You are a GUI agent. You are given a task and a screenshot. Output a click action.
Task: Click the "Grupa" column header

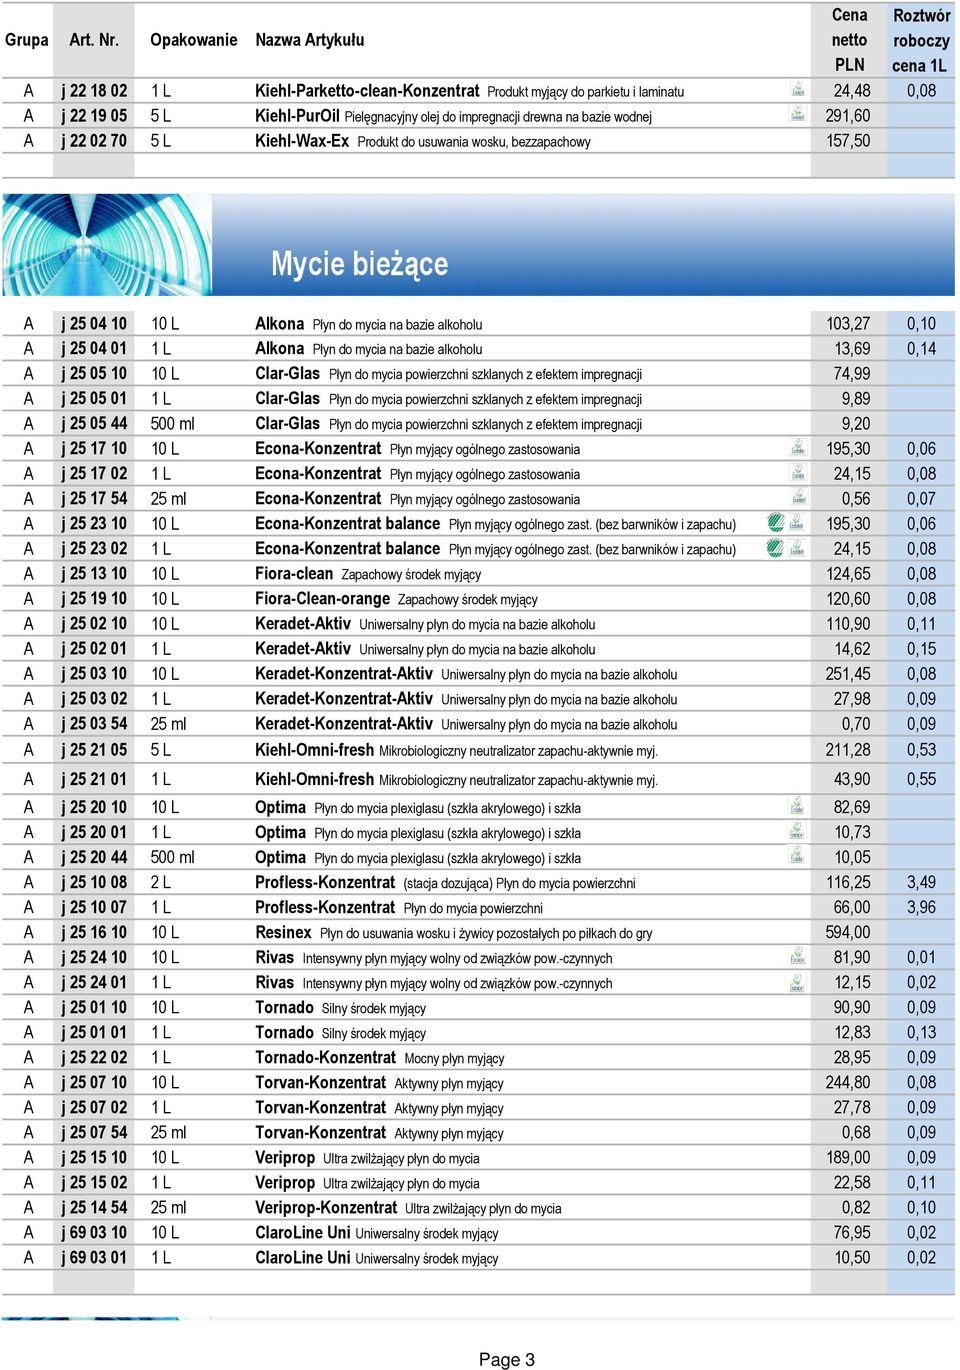(27, 40)
